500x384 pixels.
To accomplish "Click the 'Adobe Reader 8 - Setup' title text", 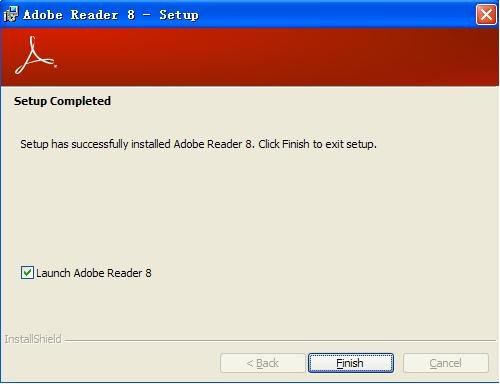I will tap(111, 15).
